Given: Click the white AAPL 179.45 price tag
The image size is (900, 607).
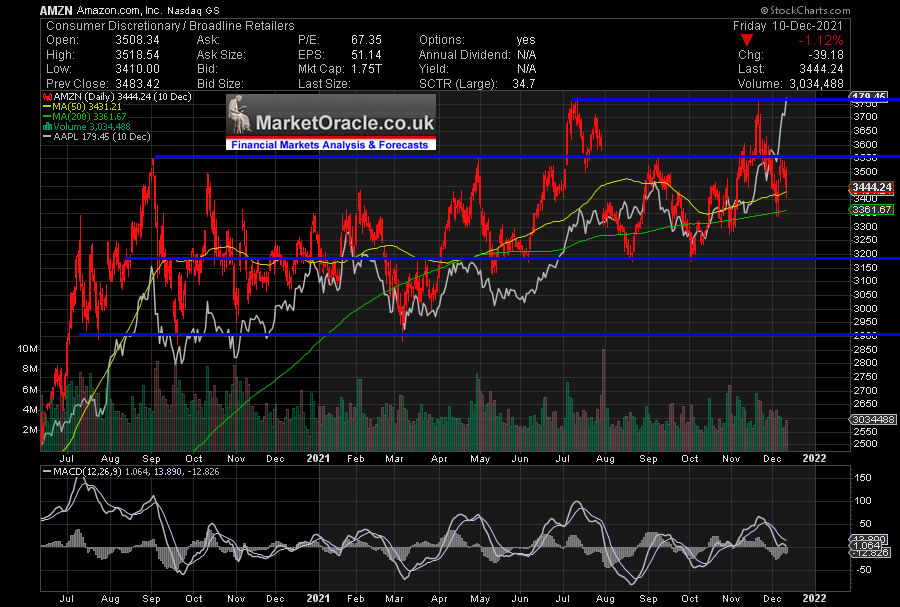Looking at the screenshot, I should point(870,96).
